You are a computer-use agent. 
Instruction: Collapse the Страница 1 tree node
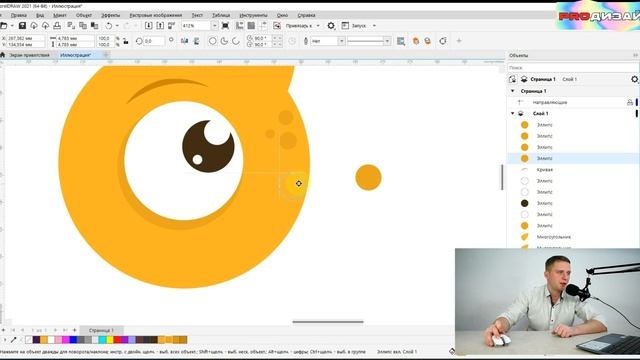point(513,91)
